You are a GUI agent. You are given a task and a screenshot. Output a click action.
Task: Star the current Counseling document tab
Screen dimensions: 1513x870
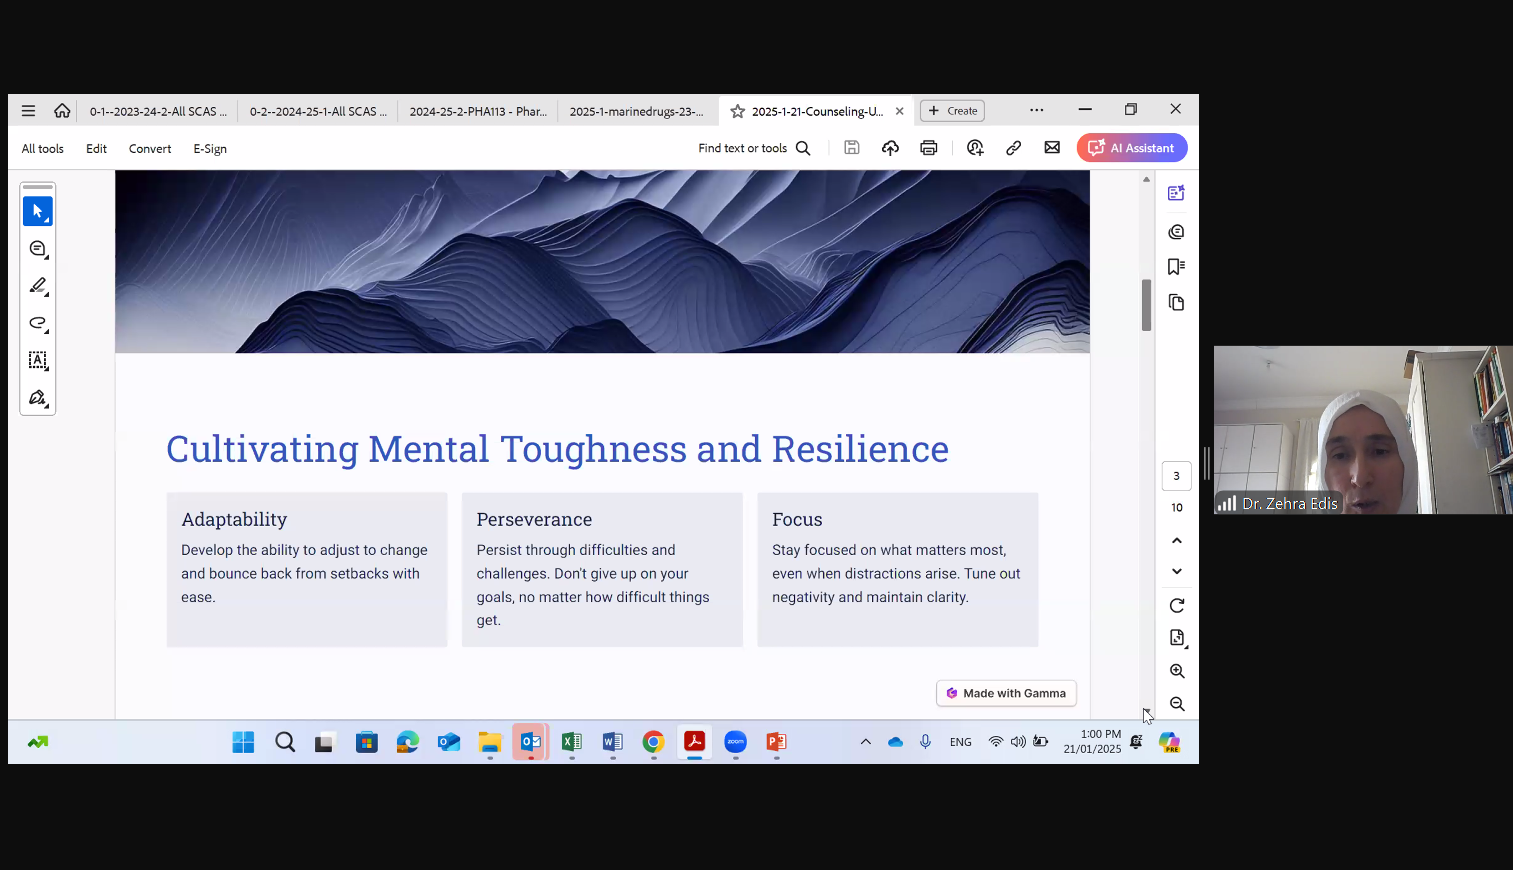[x=738, y=111]
